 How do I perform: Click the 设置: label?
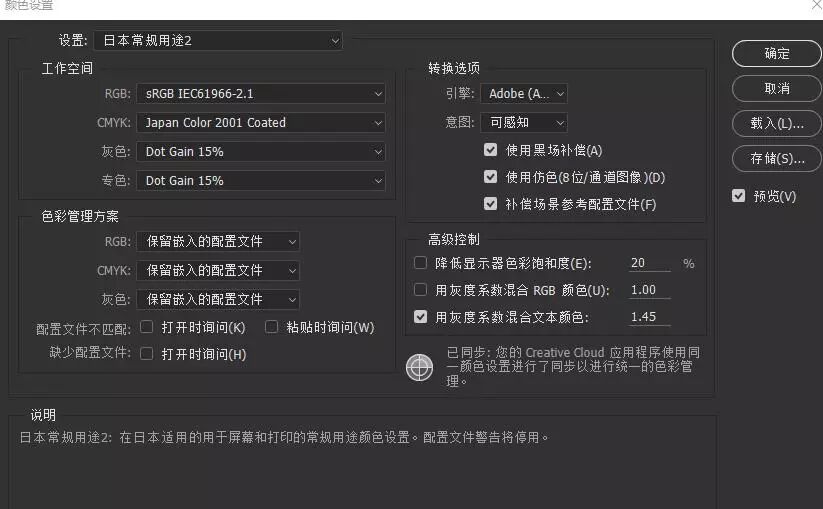pyautogui.click(x=73, y=40)
